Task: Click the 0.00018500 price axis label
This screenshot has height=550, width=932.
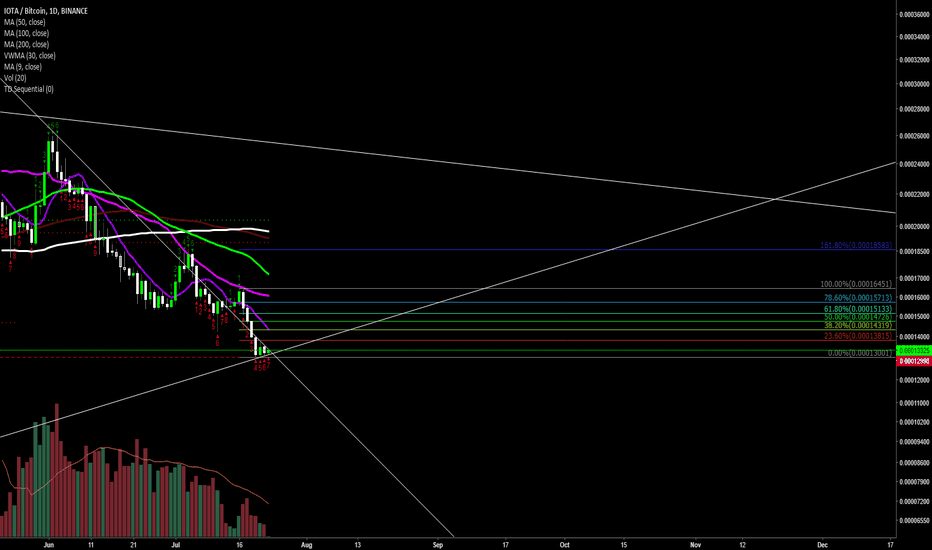Action: (x=914, y=252)
